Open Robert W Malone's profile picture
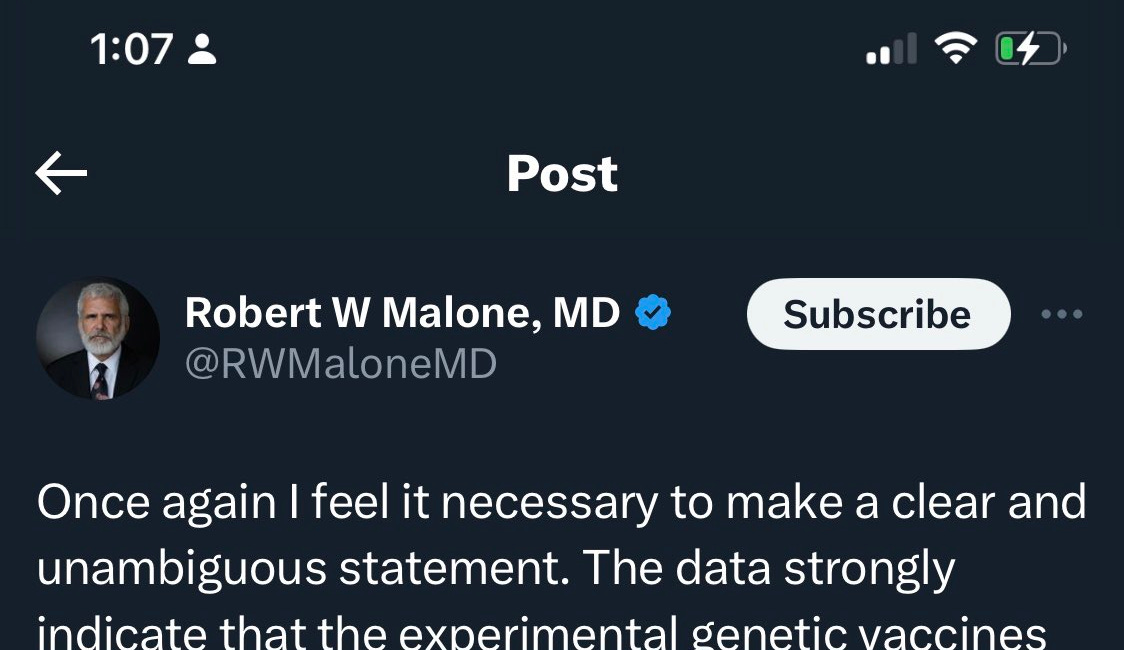 [x=97, y=338]
